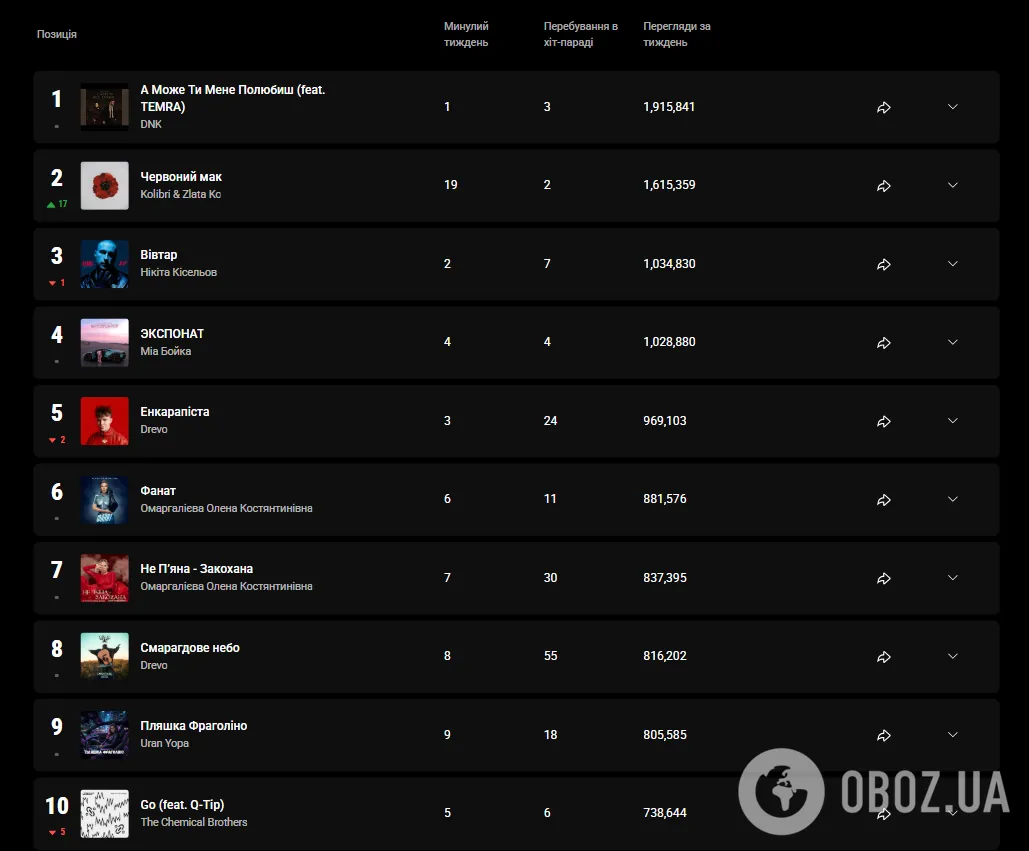Open dropdown chevron for Енкарапіста row
This screenshot has height=851, width=1029.
pos(953,421)
